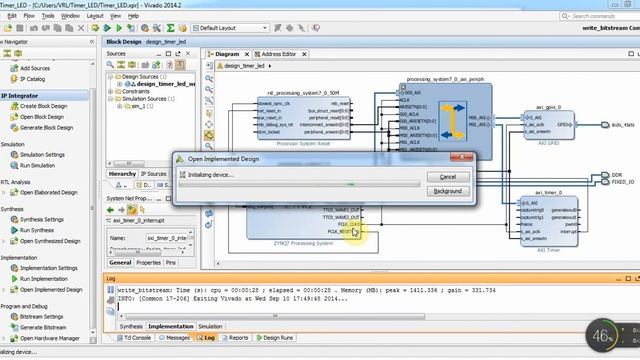This screenshot has height=360, width=640.
Task: Open Messages tab
Action: click(174, 338)
